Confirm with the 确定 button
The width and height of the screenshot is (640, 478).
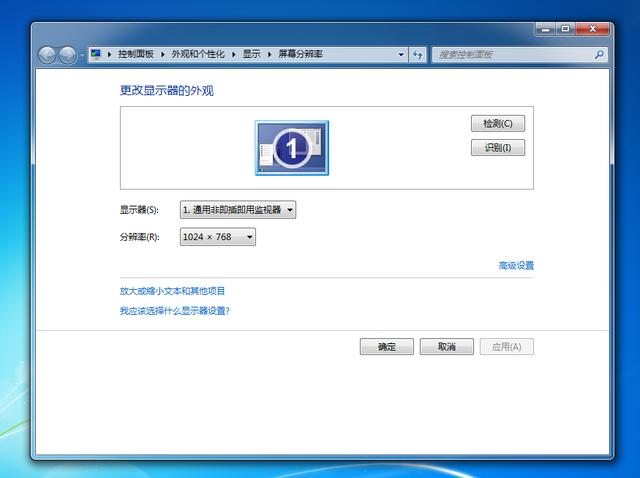point(386,347)
